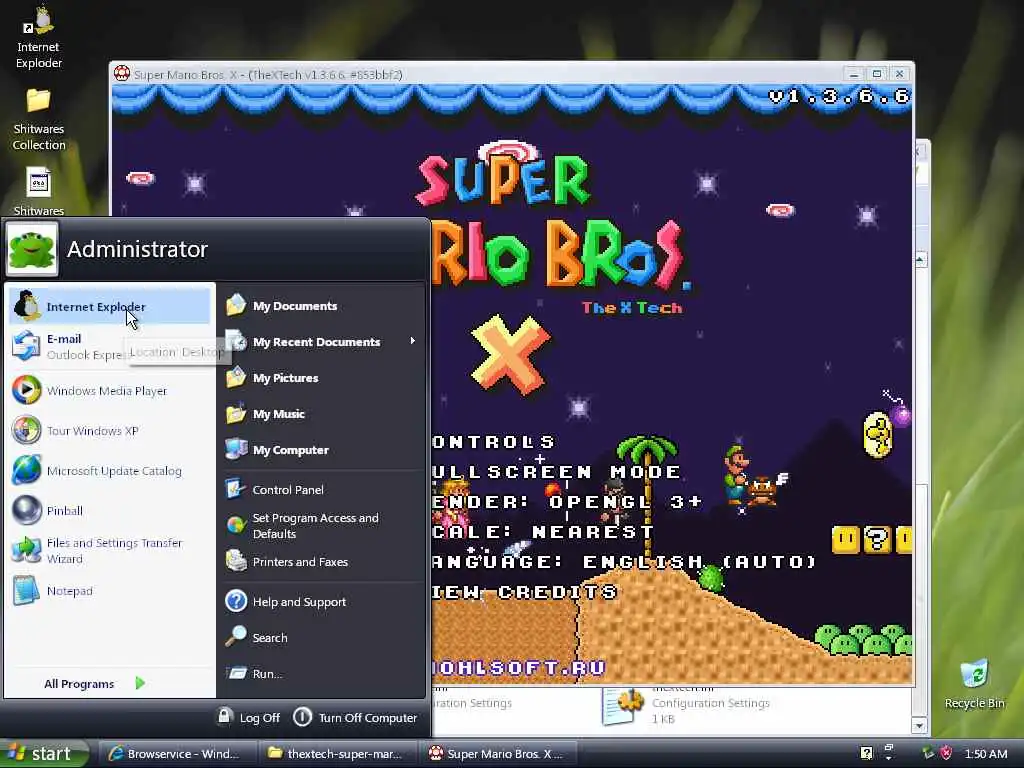Expand All Programs list
The width and height of the screenshot is (1024, 768).
click(x=95, y=684)
